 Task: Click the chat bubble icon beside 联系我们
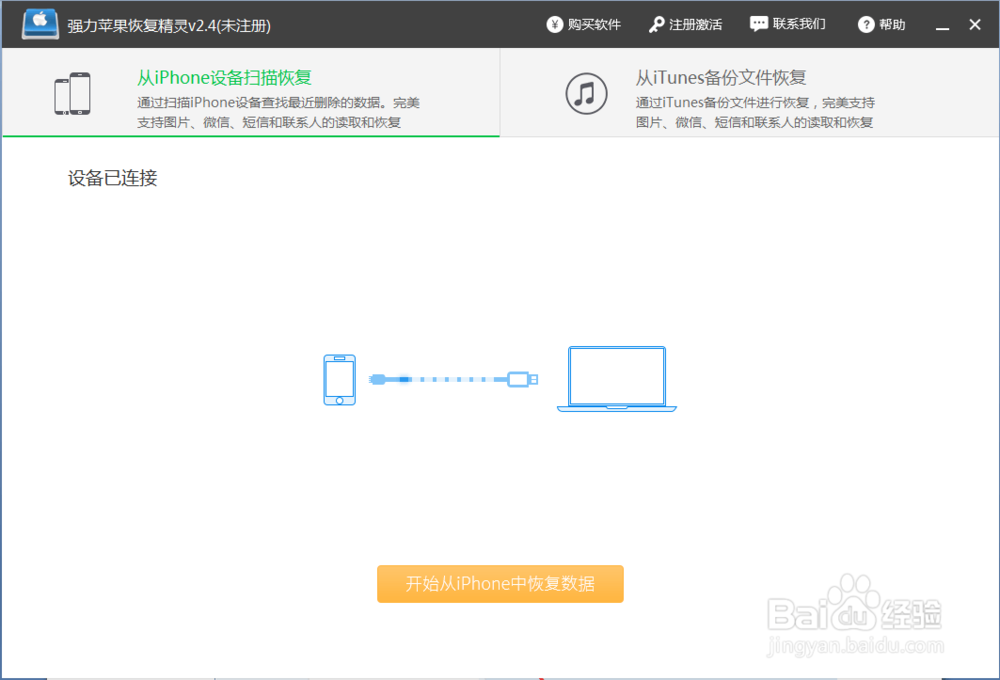(x=758, y=24)
